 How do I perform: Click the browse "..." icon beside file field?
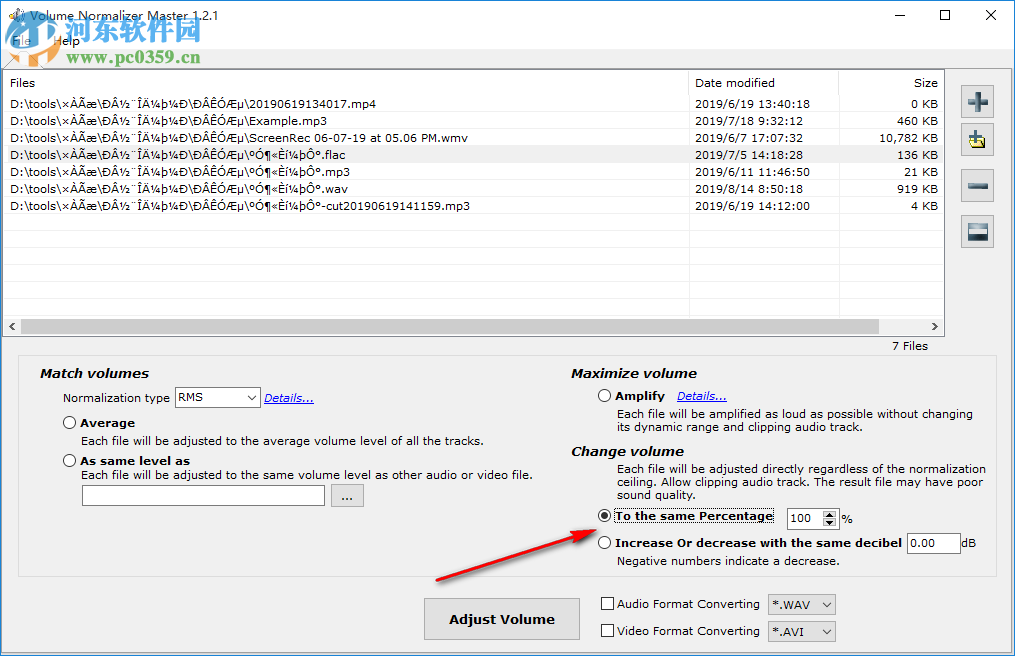click(347, 495)
